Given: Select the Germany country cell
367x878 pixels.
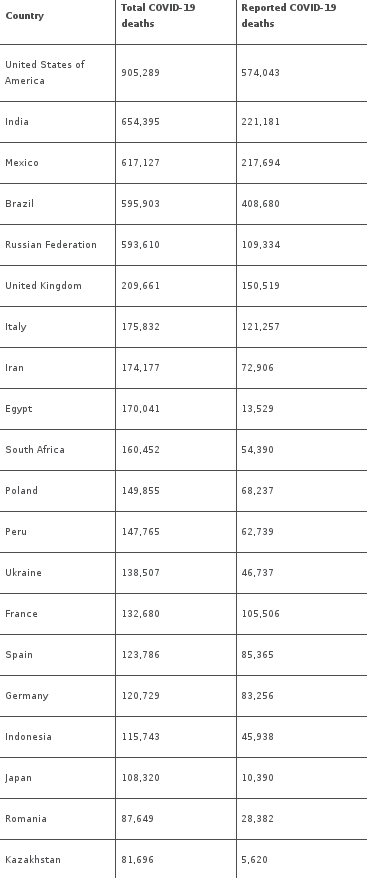Looking at the screenshot, I should tap(27, 695).
